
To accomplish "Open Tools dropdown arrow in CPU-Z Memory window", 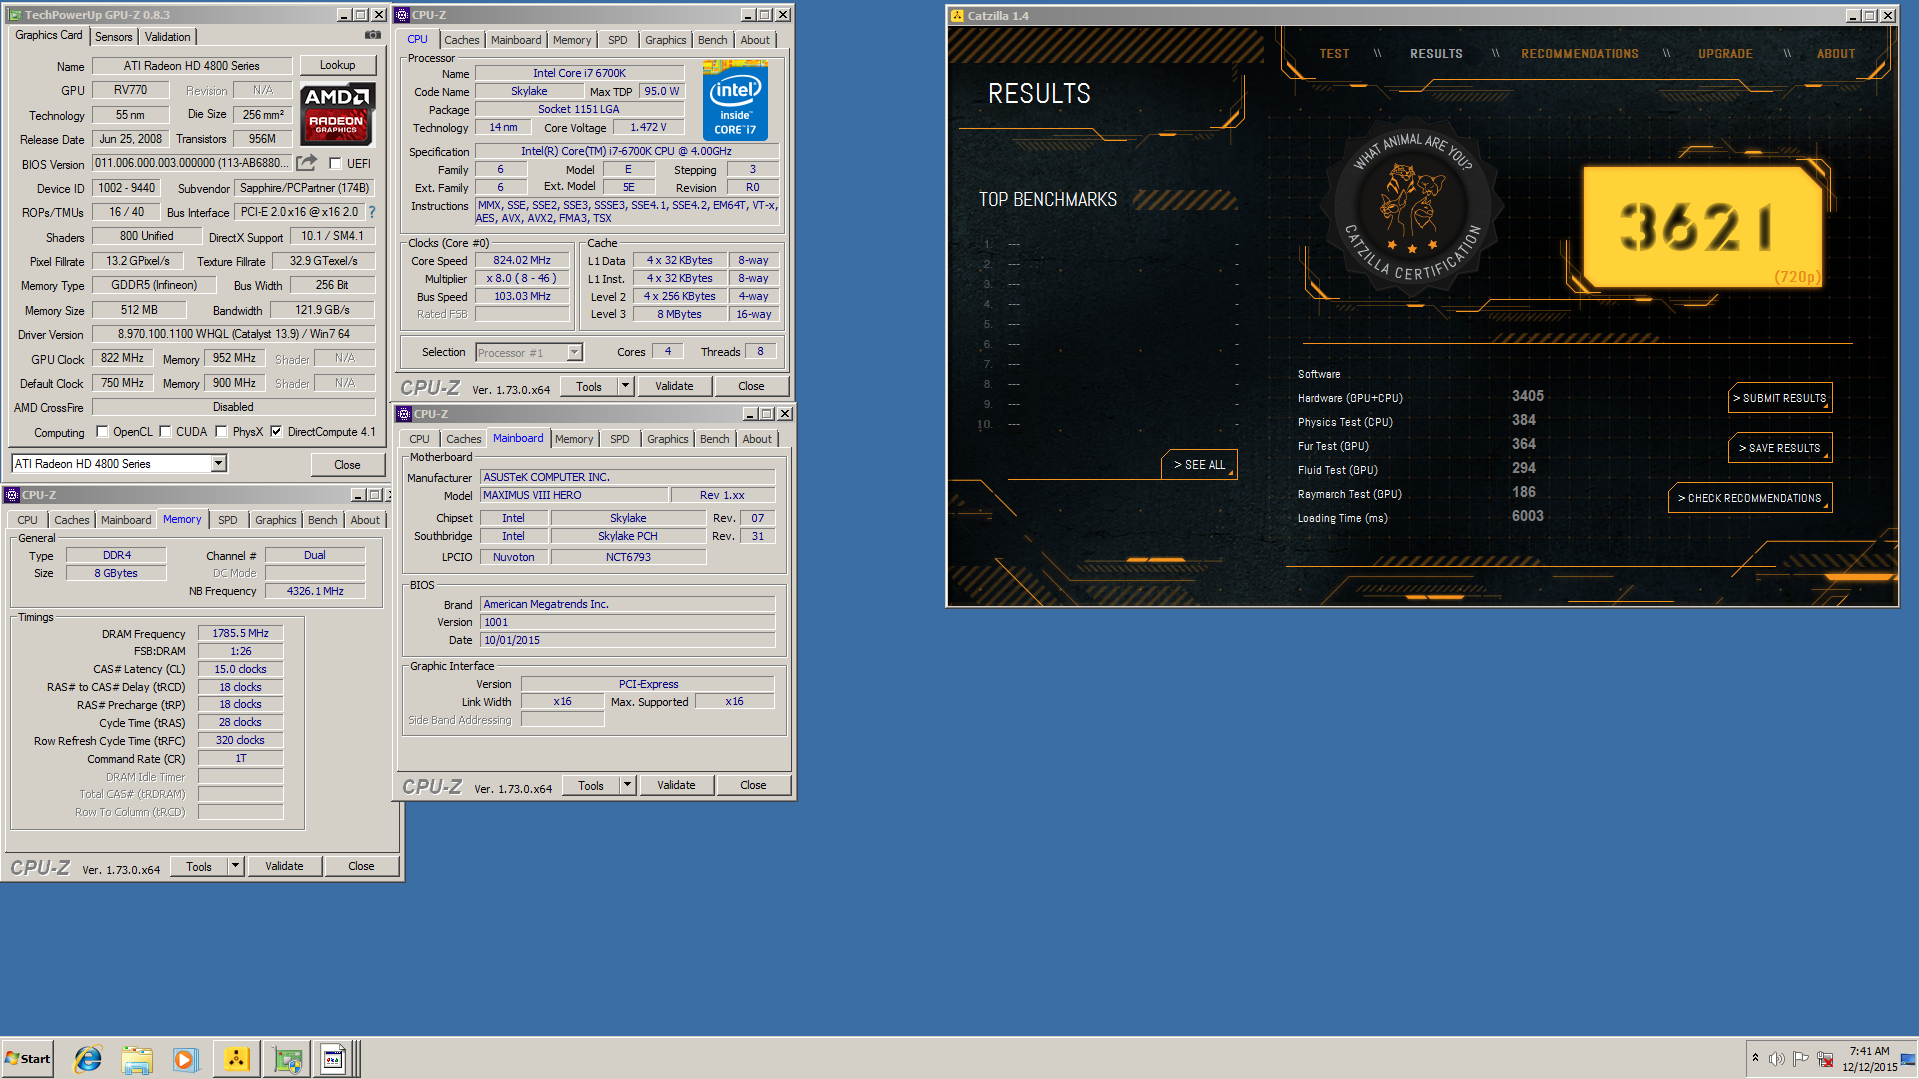I will (x=235, y=866).
